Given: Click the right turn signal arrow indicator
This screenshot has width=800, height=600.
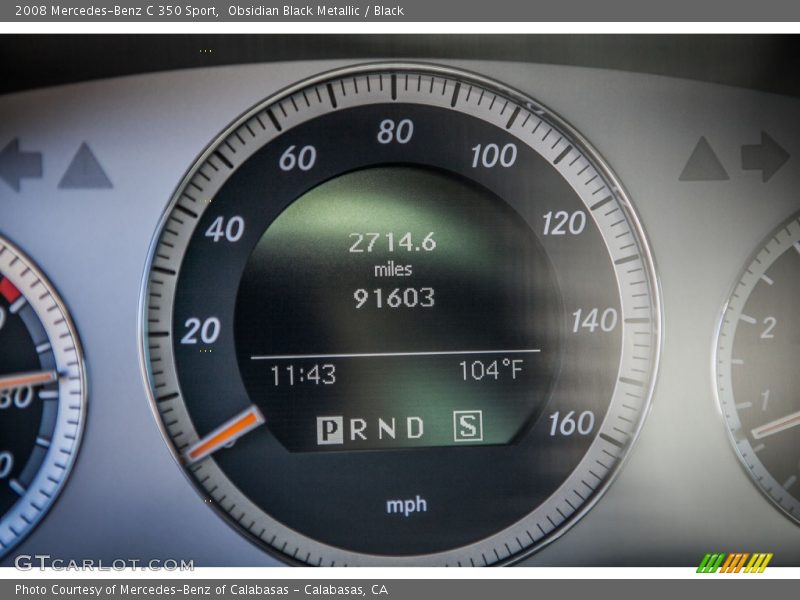Looking at the screenshot, I should (x=765, y=157).
